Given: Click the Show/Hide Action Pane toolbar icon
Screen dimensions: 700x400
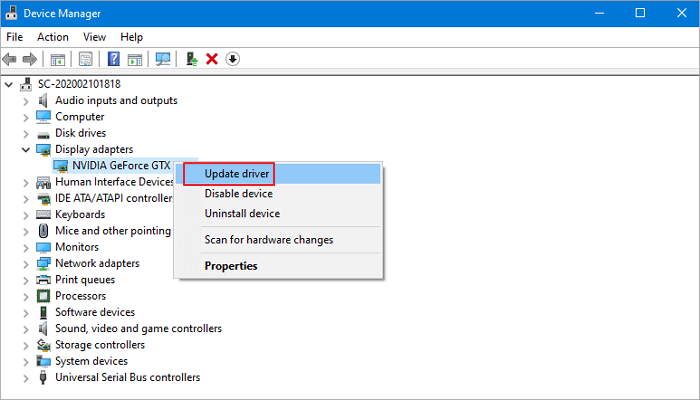Looking at the screenshot, I should click(x=135, y=59).
